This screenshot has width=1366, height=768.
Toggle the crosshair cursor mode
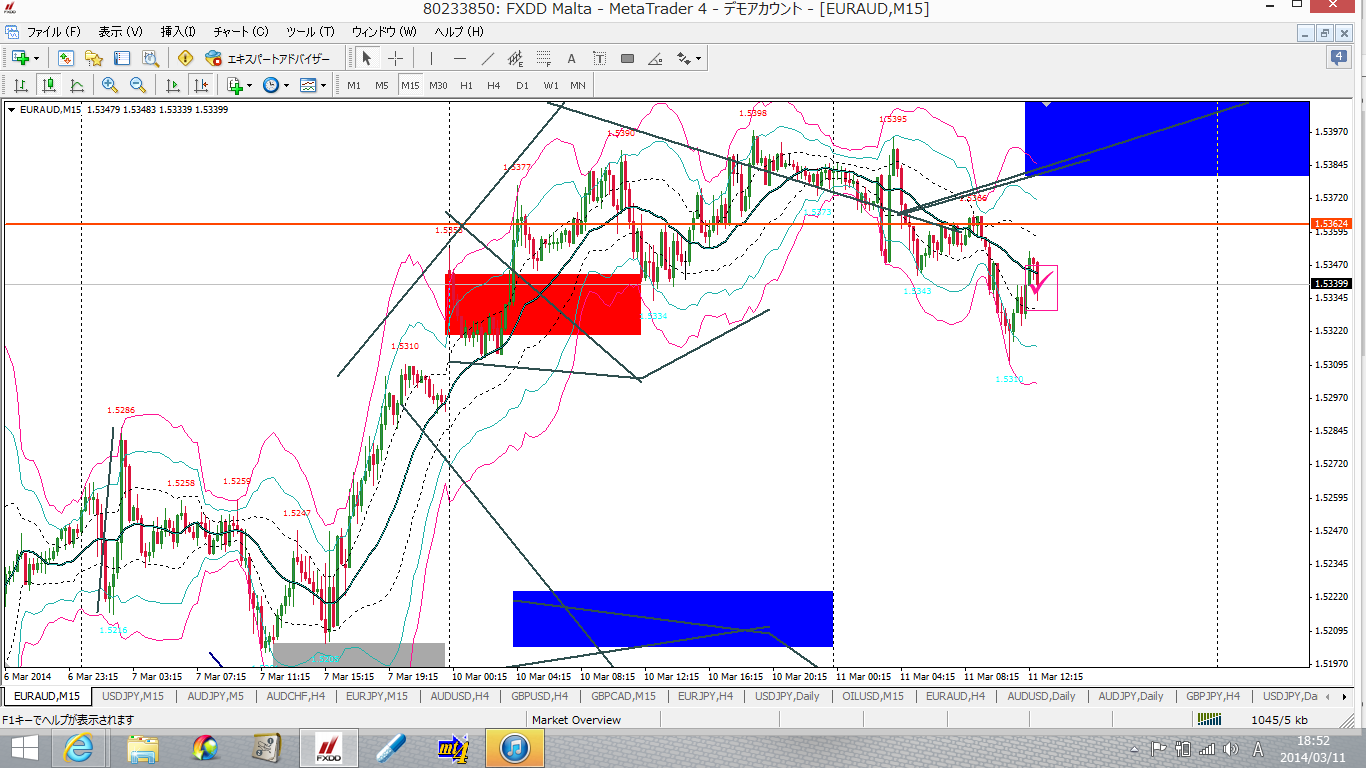point(395,58)
